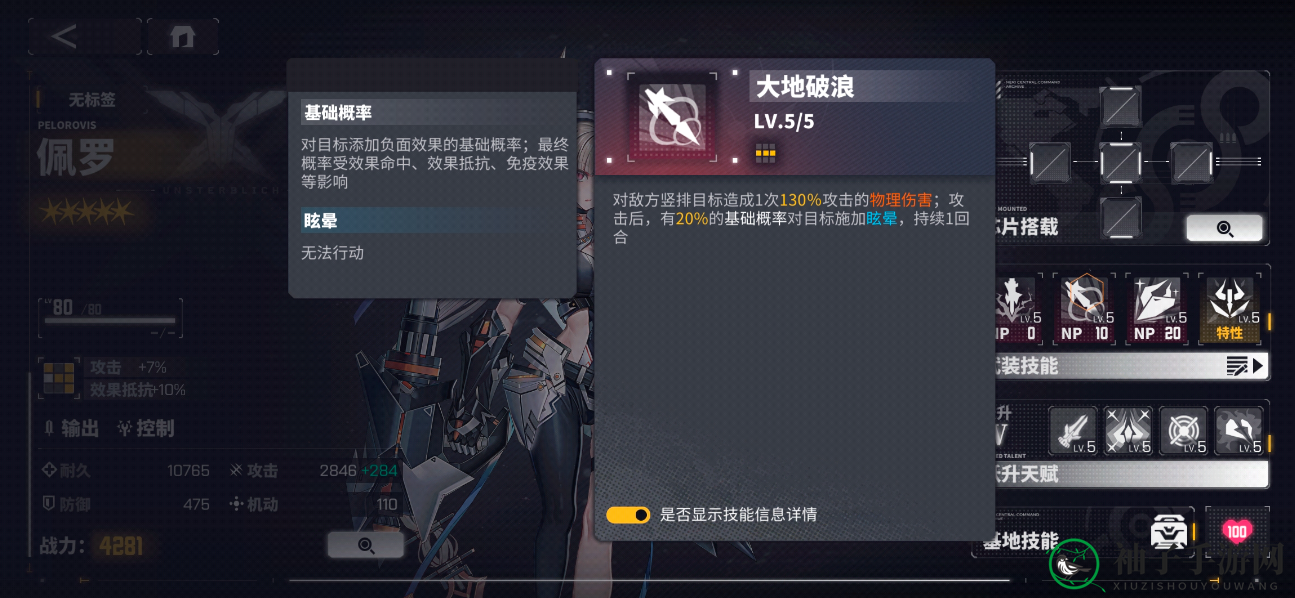
Task: Select the NP 20 skill icon
Action: [x=1157, y=309]
